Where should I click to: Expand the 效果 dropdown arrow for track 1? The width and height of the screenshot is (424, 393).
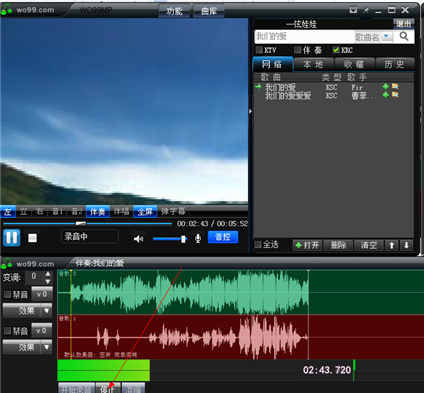coord(46,347)
